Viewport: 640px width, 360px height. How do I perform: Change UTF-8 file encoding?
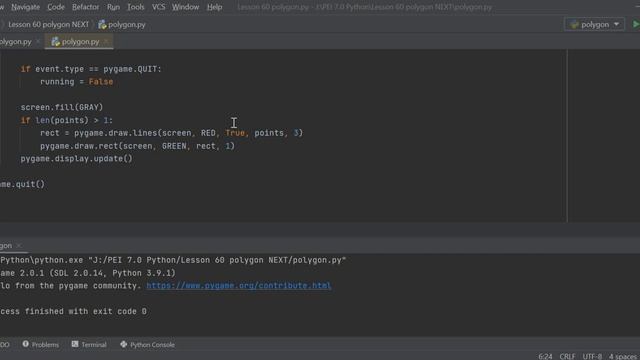[592, 356]
